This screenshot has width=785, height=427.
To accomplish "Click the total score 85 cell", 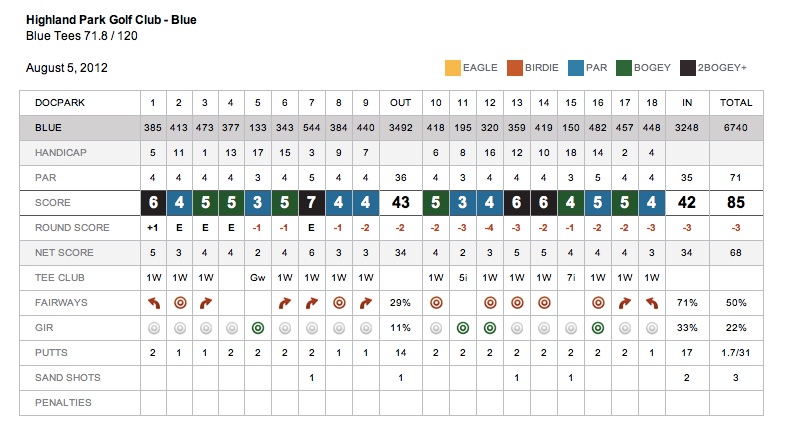I will (736, 202).
